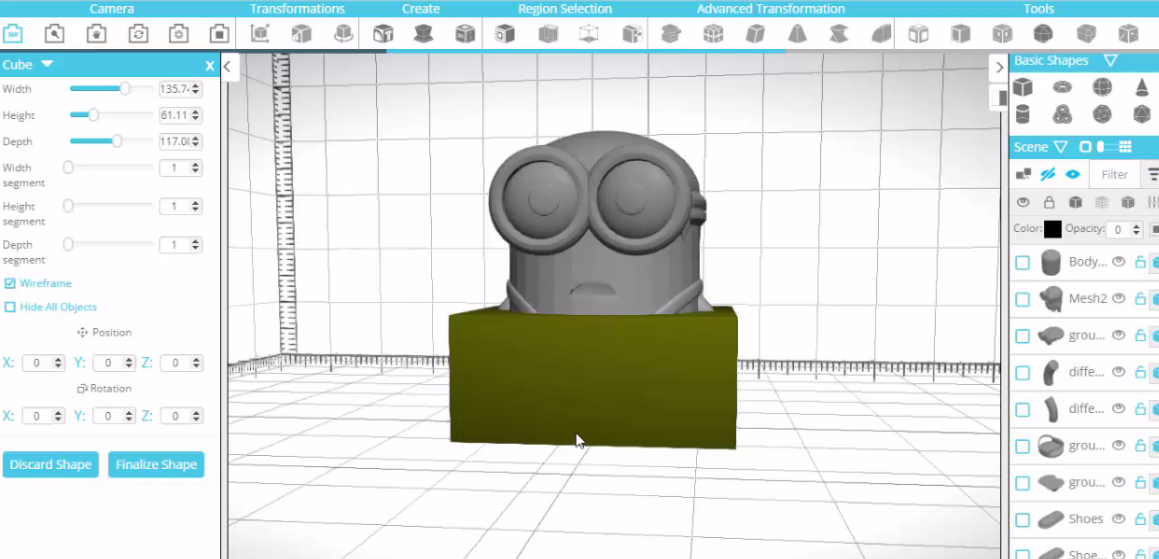Select the camera rotate icon
This screenshot has height=559, width=1159.
coord(137,33)
